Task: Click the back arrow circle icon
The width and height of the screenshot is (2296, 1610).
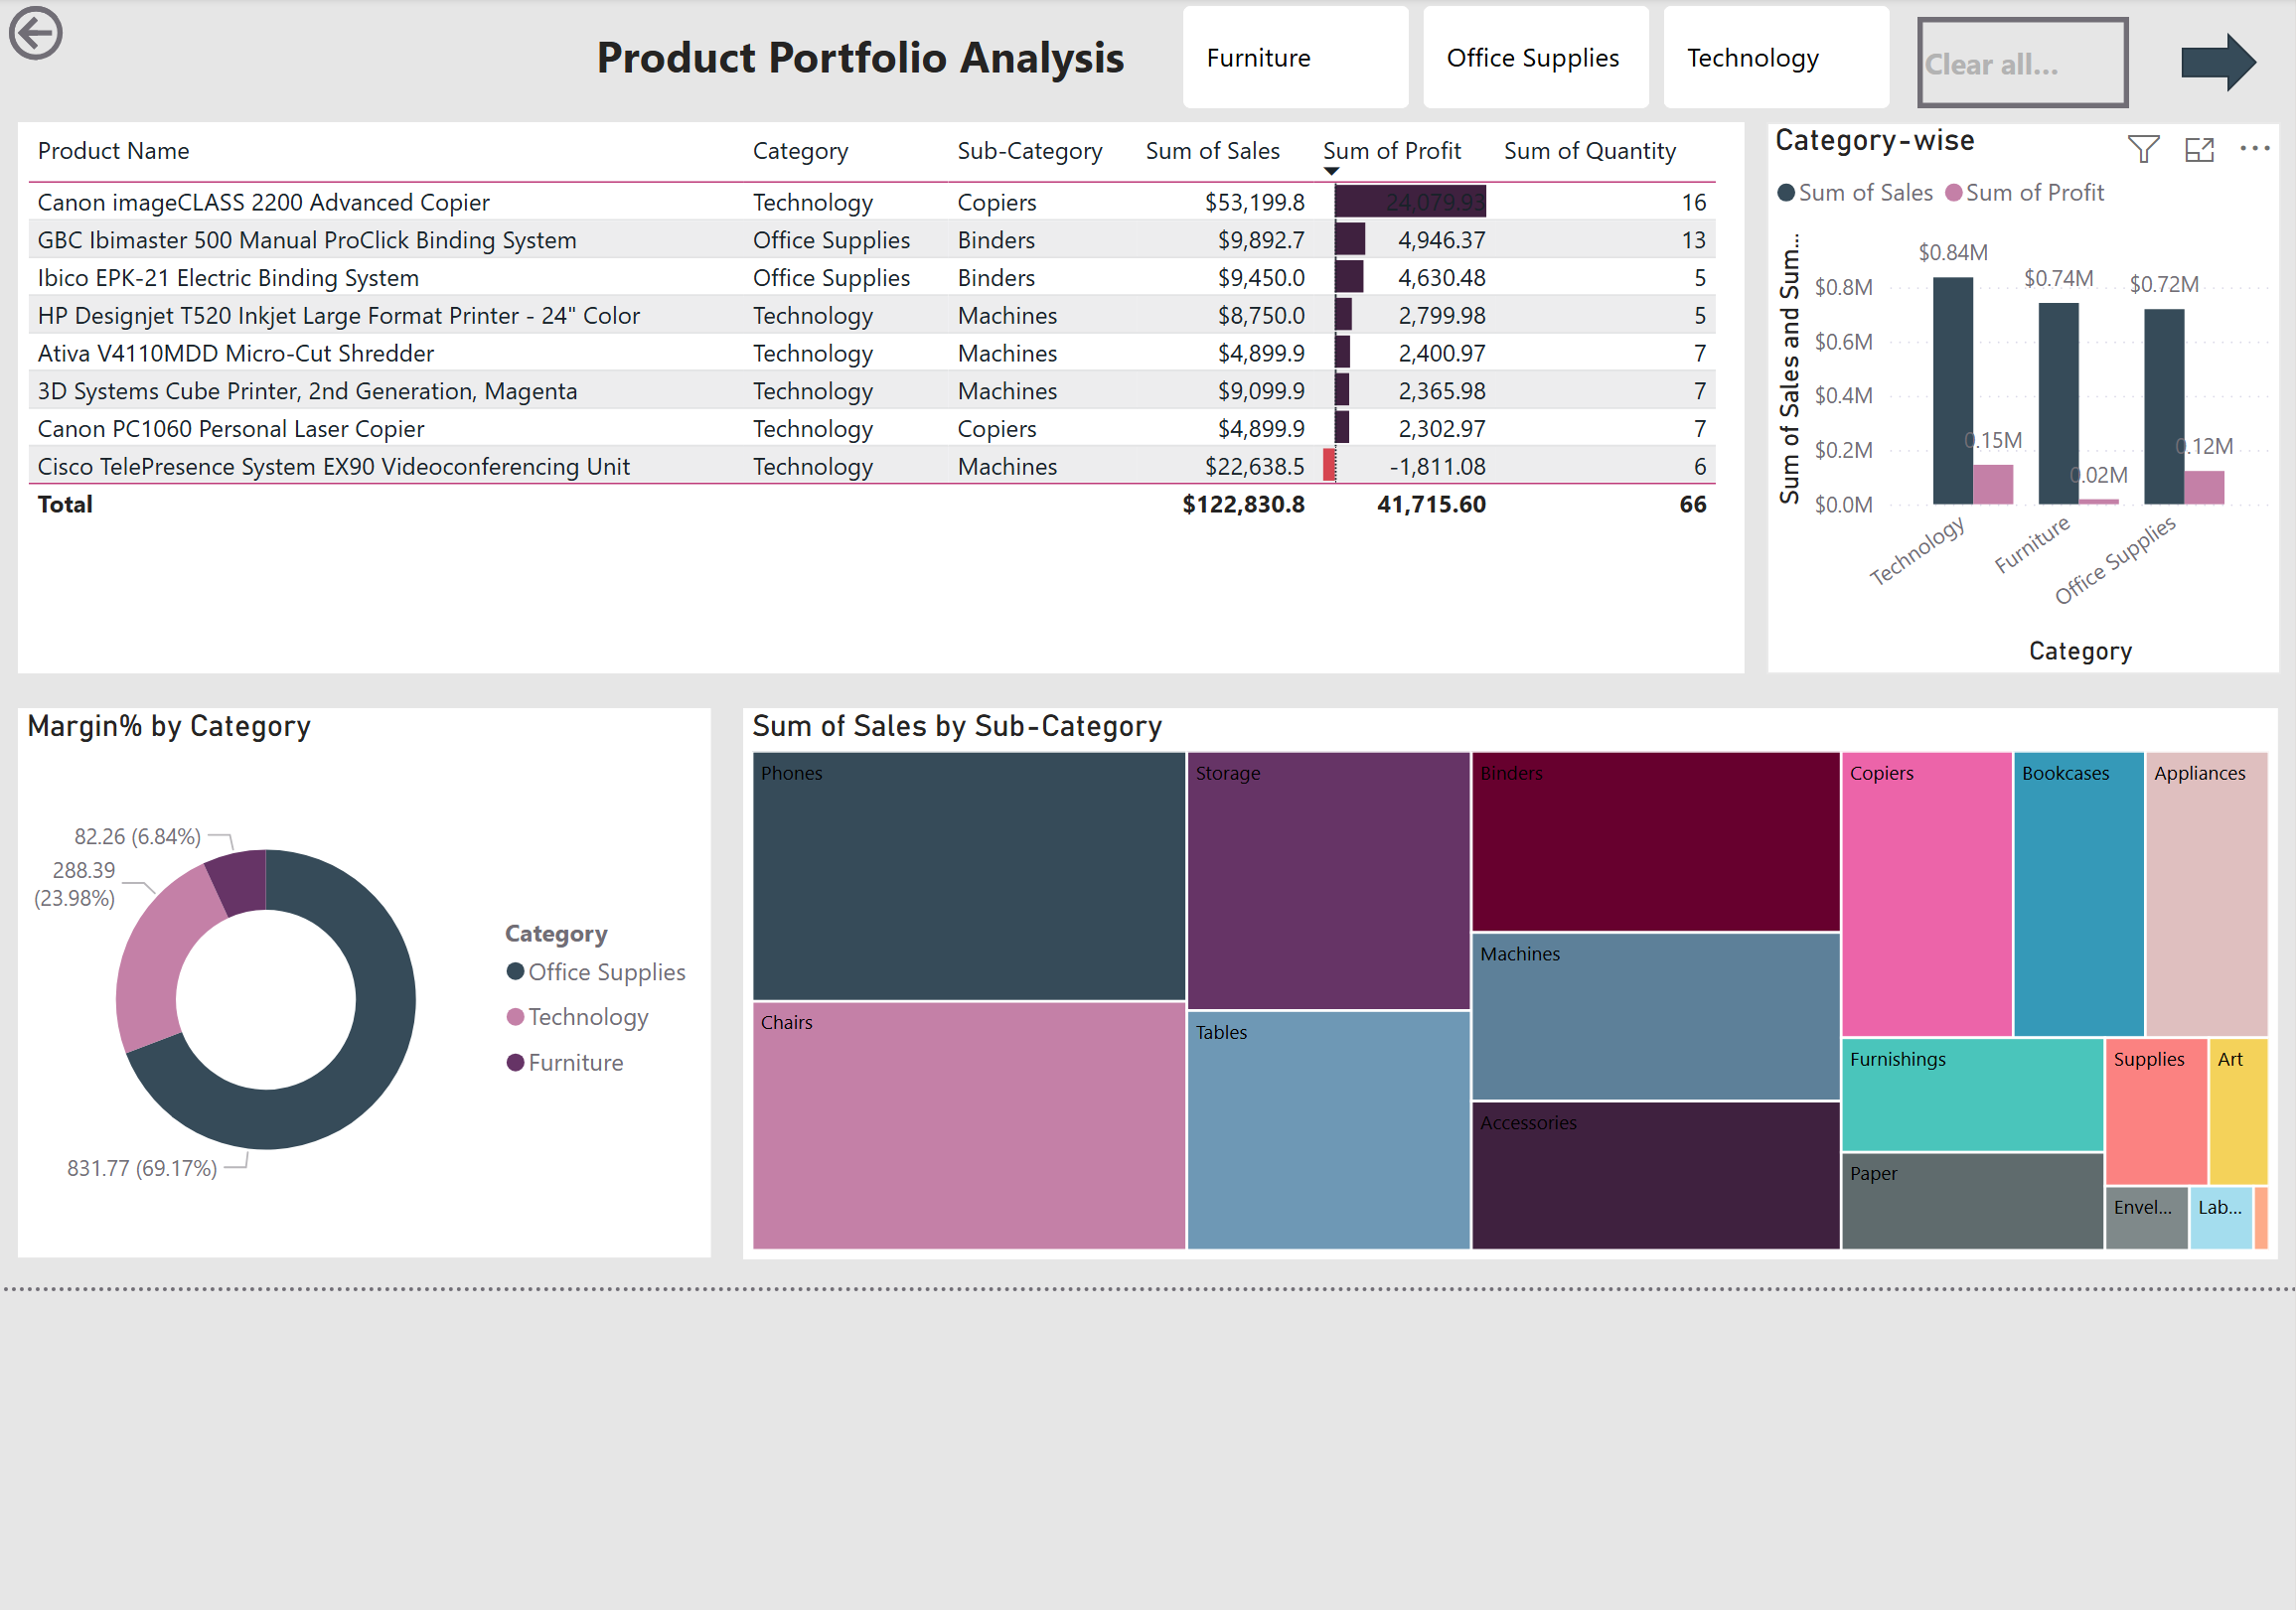Action: tap(36, 33)
